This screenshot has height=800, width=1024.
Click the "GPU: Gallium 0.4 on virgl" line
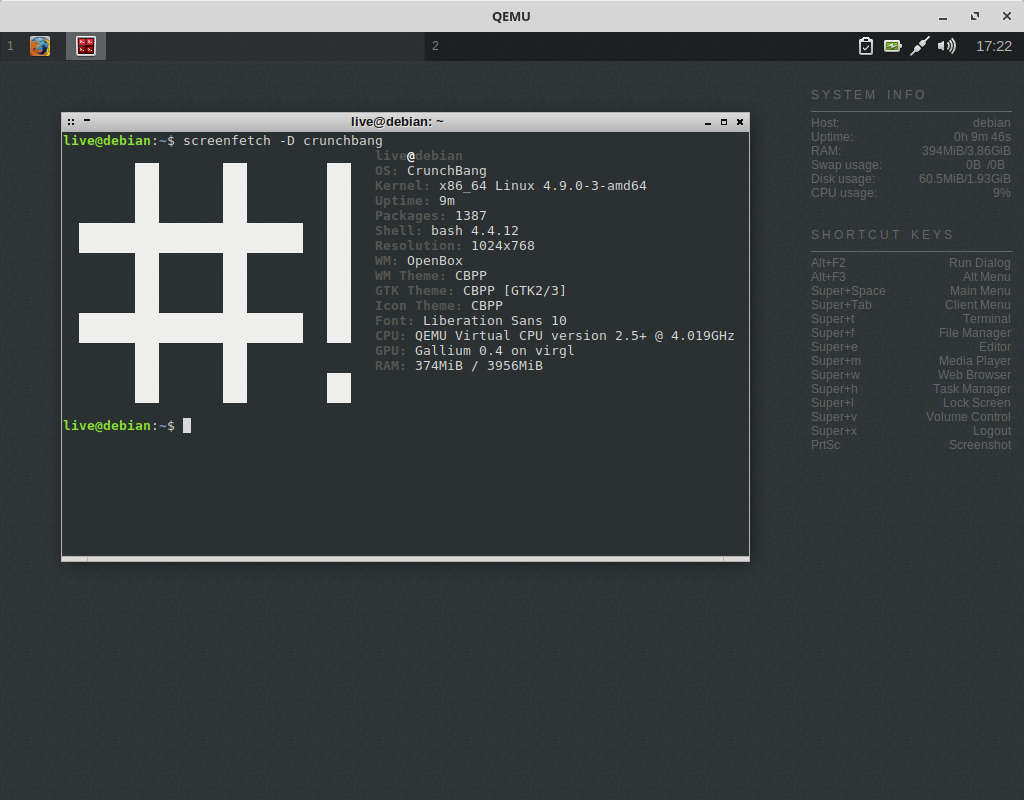point(475,351)
